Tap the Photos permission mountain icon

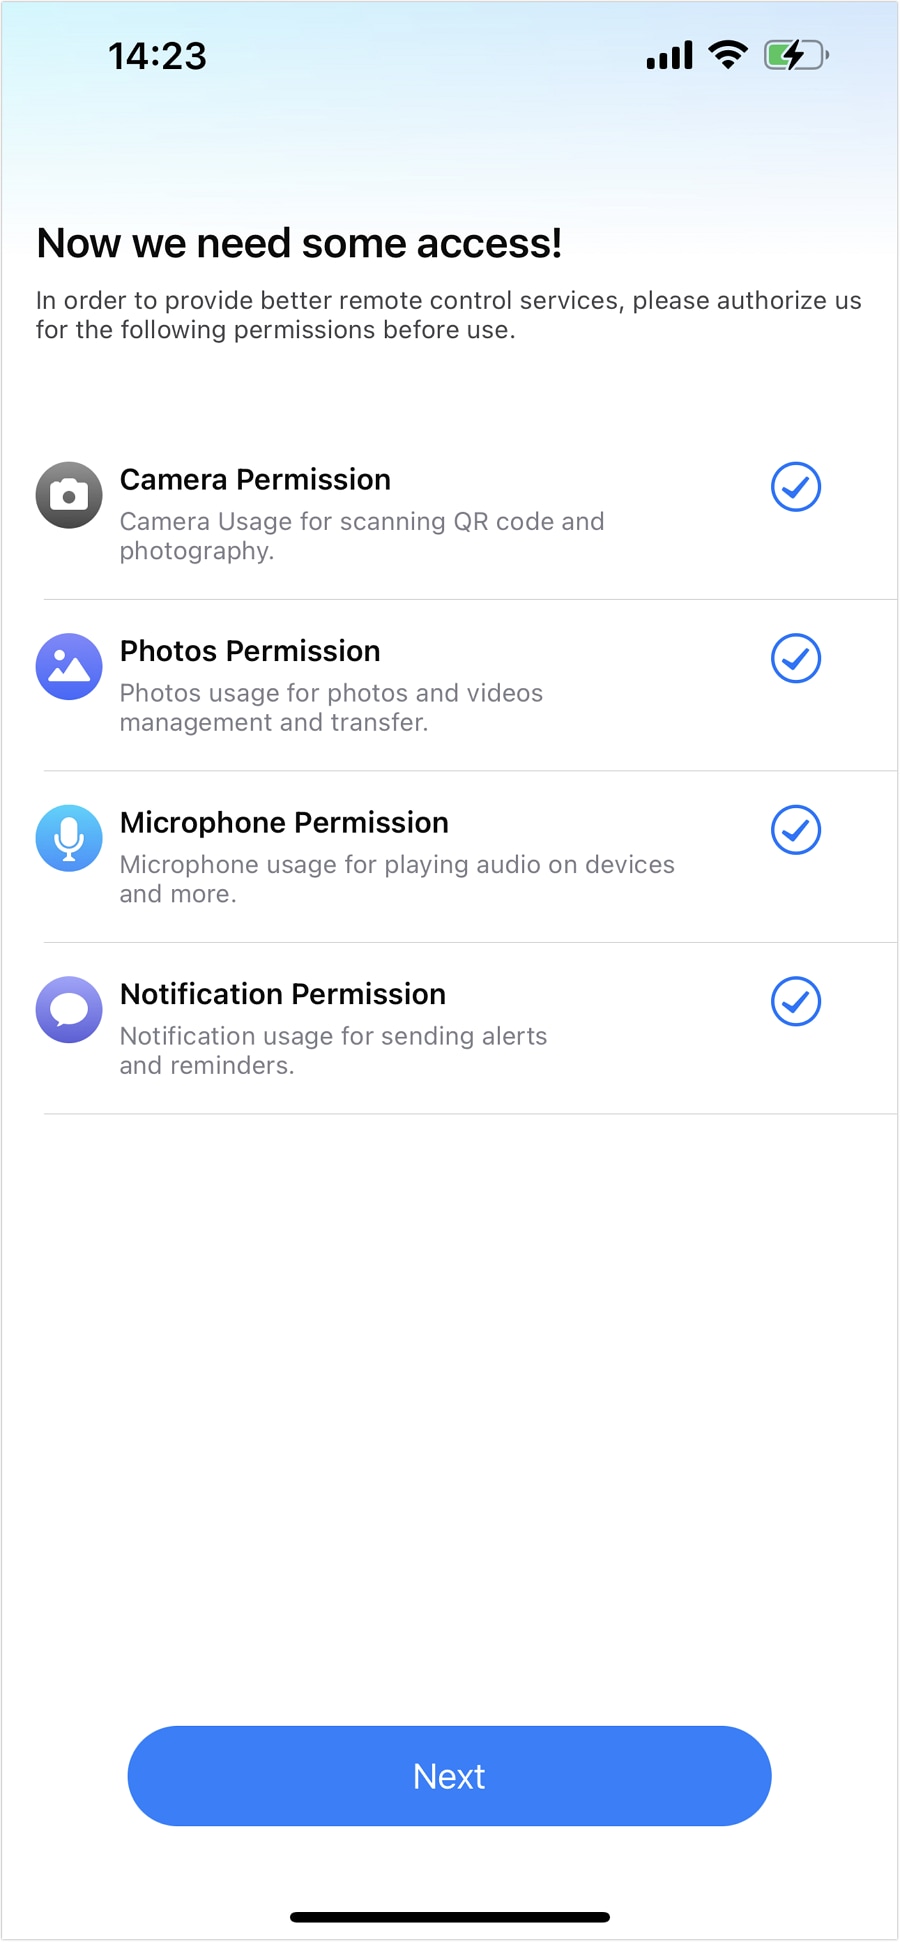click(x=69, y=667)
